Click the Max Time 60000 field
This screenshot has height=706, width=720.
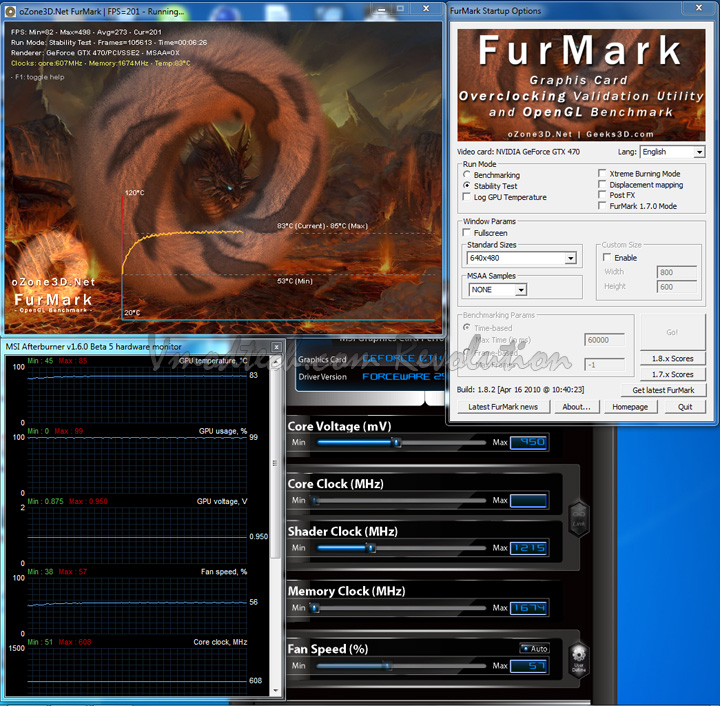point(604,340)
